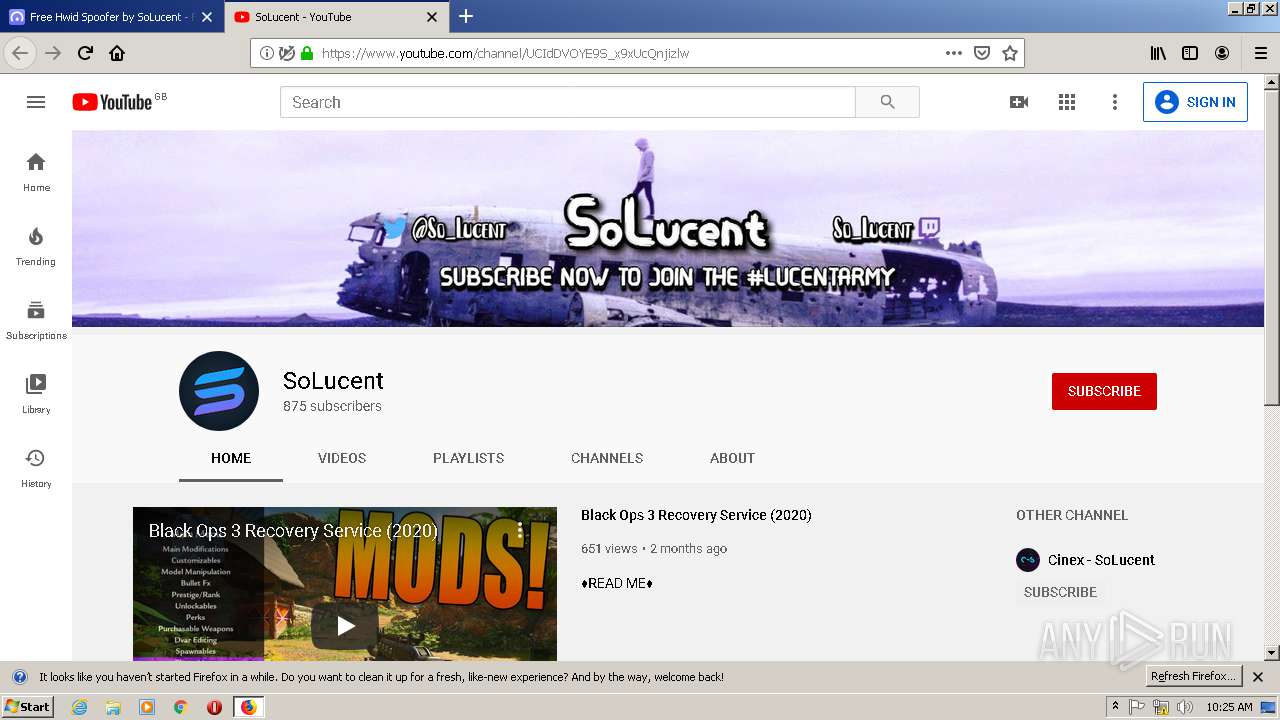The image size is (1280, 720).
Task: Go back with the Firefox back arrow
Action: 20,53
